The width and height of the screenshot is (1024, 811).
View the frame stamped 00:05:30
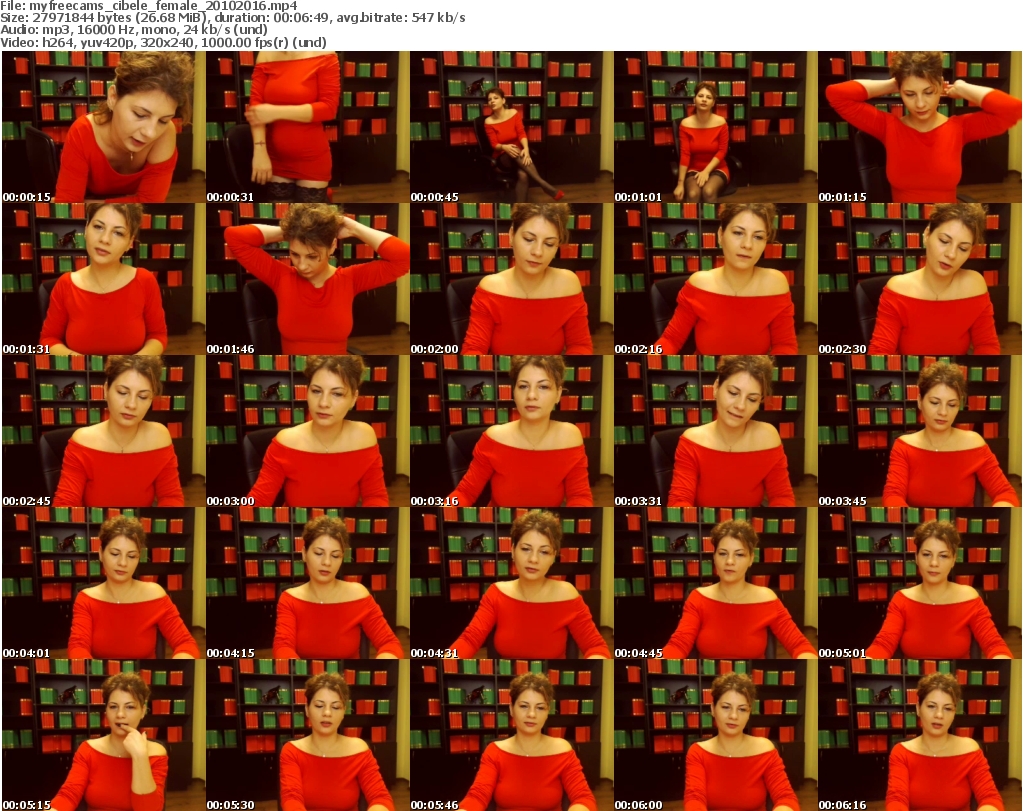pyautogui.click(x=308, y=735)
